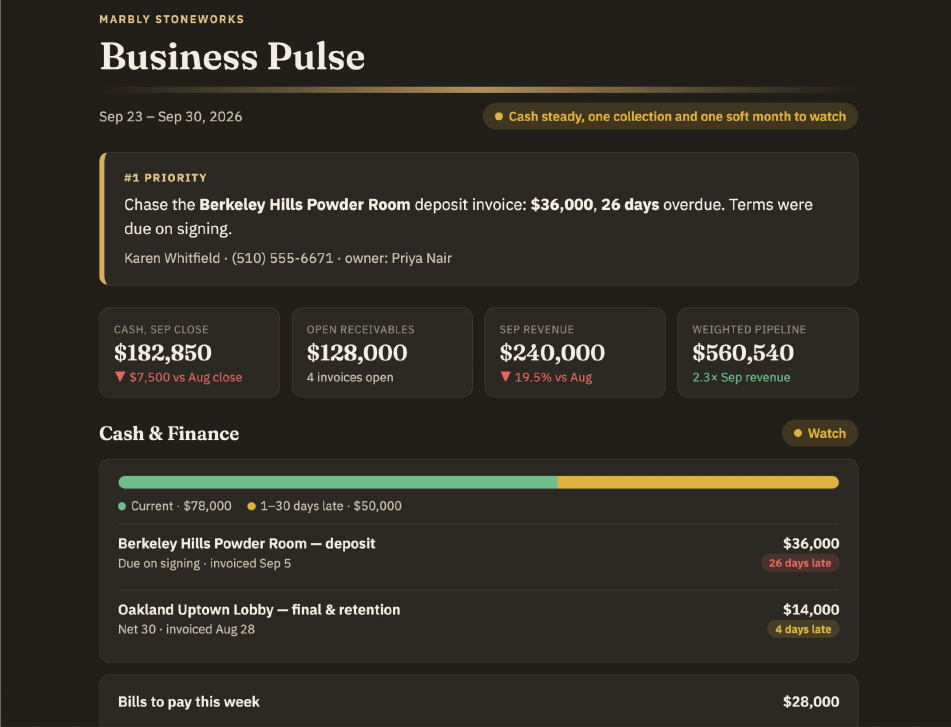Click the '26 days late' badge
The height and width of the screenshot is (727, 951).
tap(800, 563)
